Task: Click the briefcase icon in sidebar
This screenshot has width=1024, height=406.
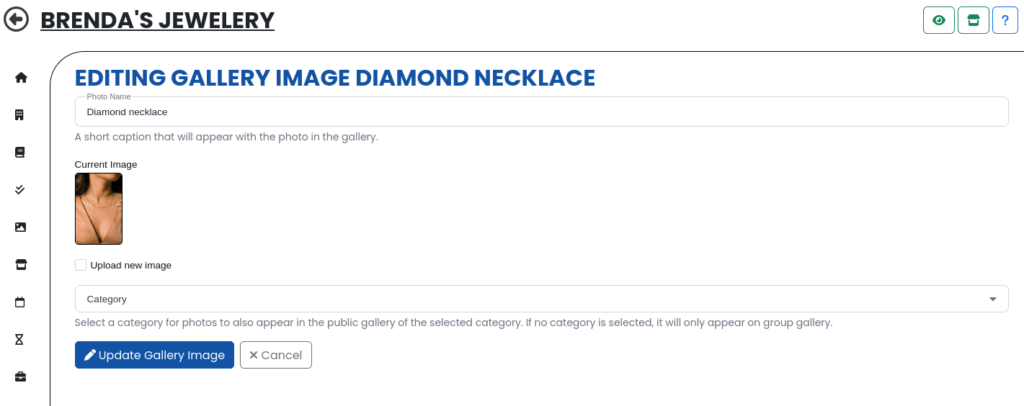Action: click(x=20, y=377)
